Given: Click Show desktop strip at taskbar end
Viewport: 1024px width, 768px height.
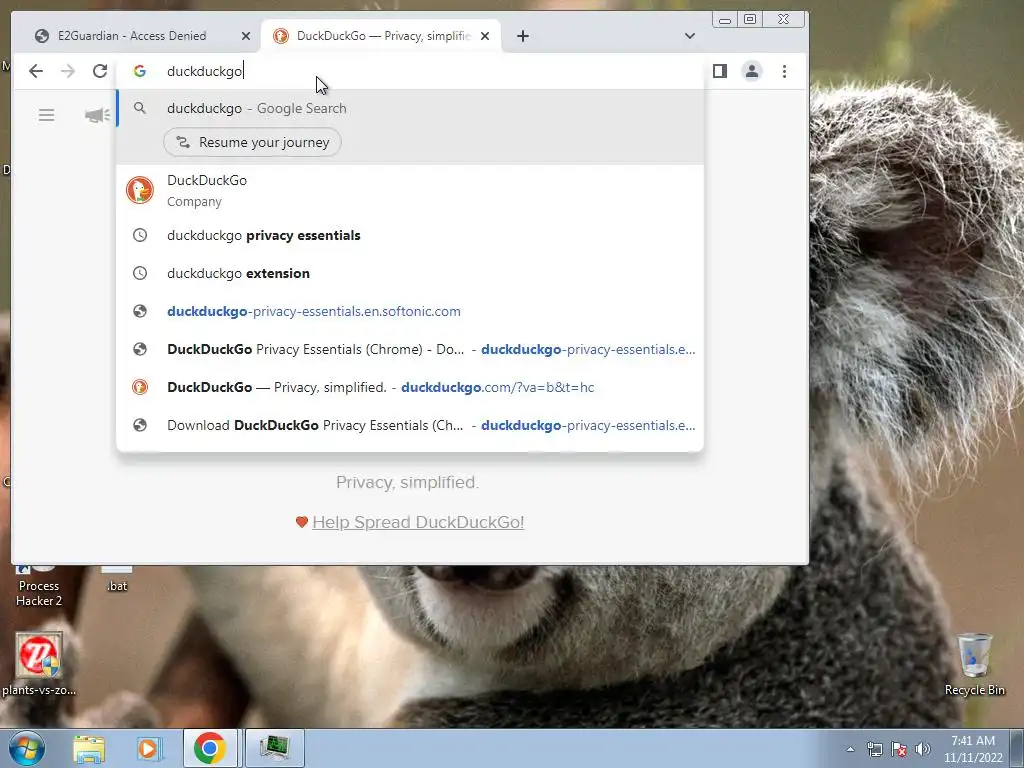Looking at the screenshot, I should tap(1017, 748).
